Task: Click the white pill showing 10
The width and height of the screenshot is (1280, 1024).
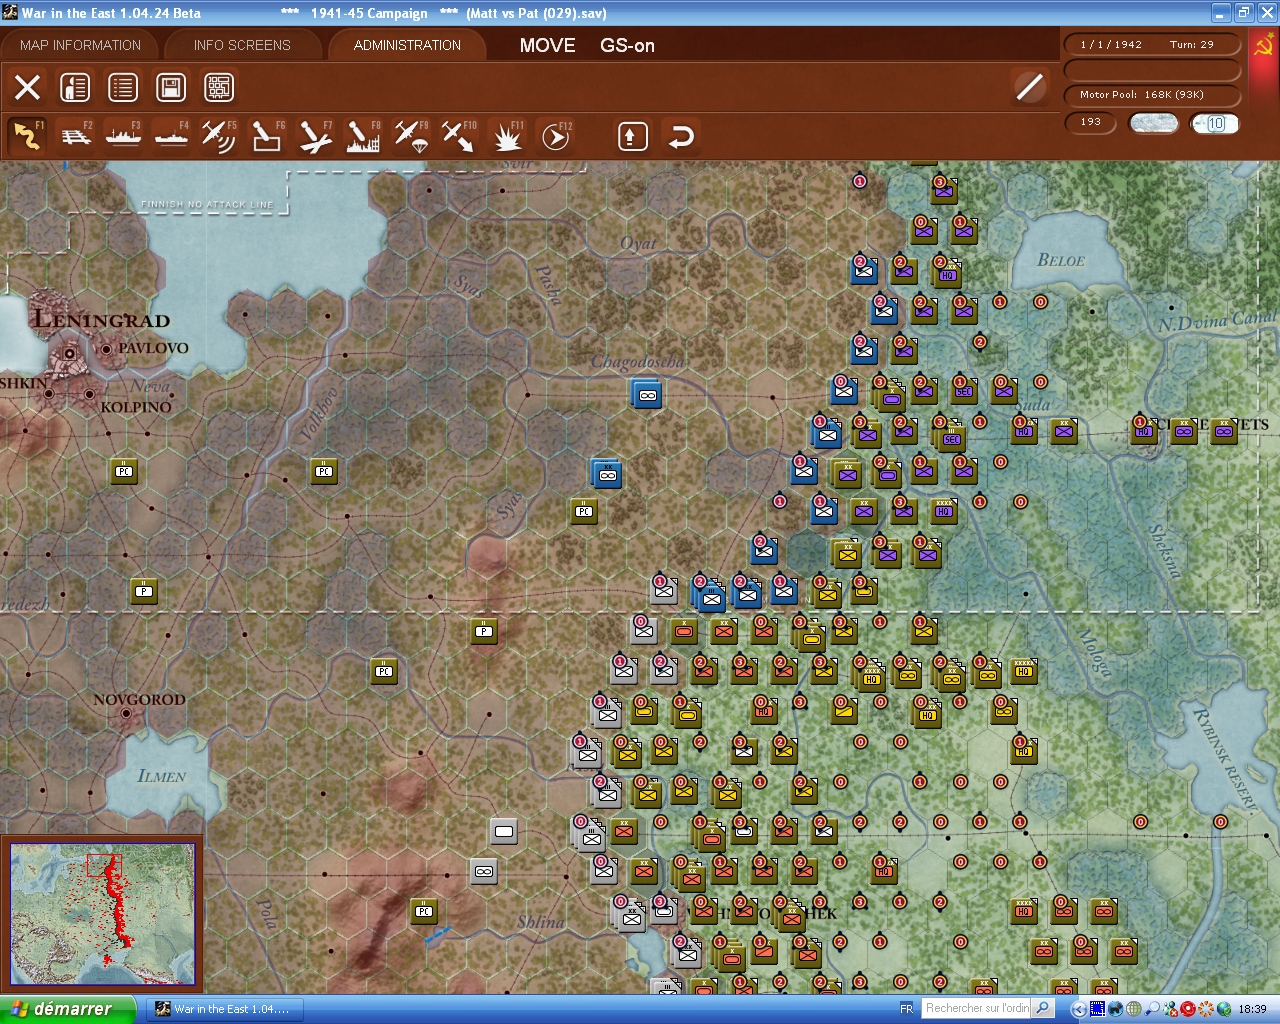Action: tap(1215, 123)
